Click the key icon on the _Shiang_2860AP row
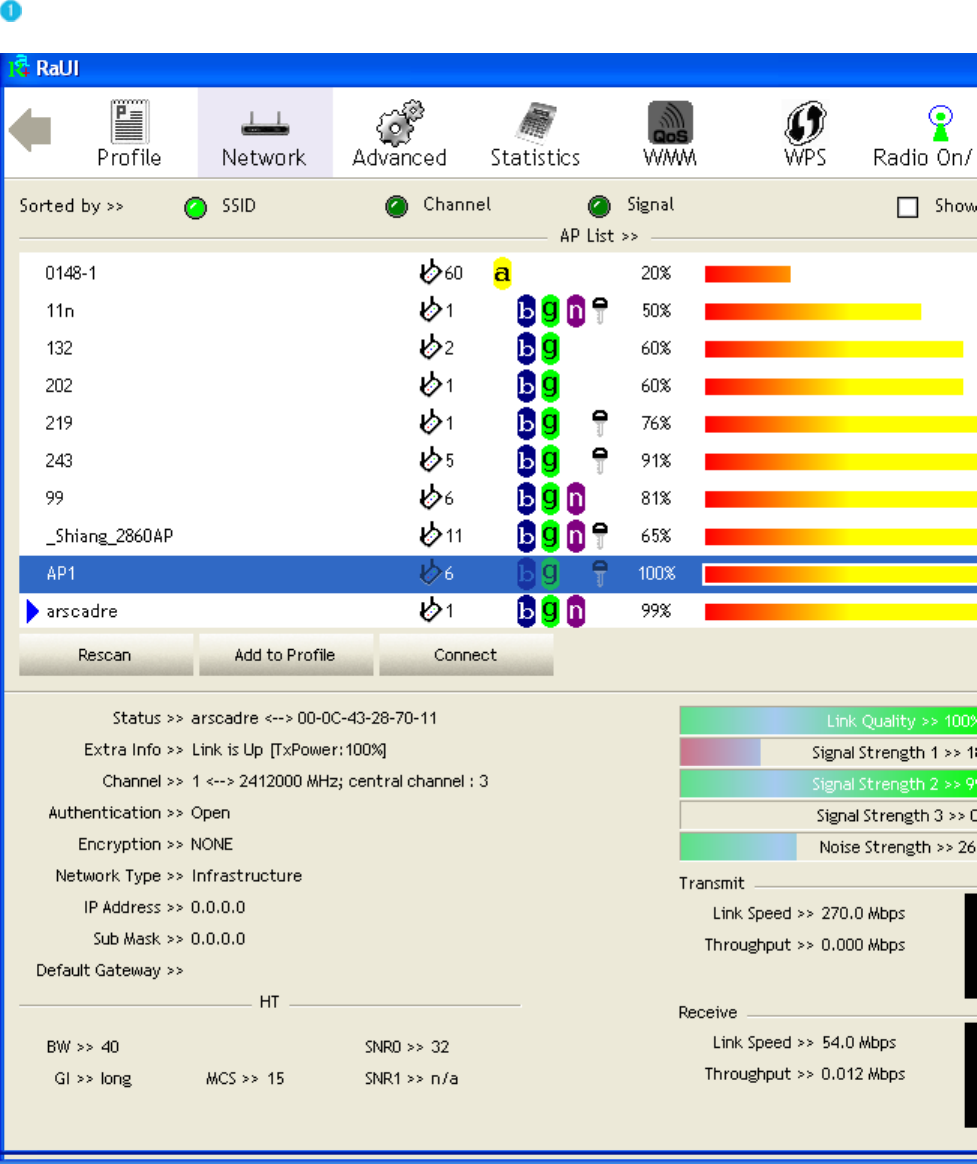 [600, 535]
